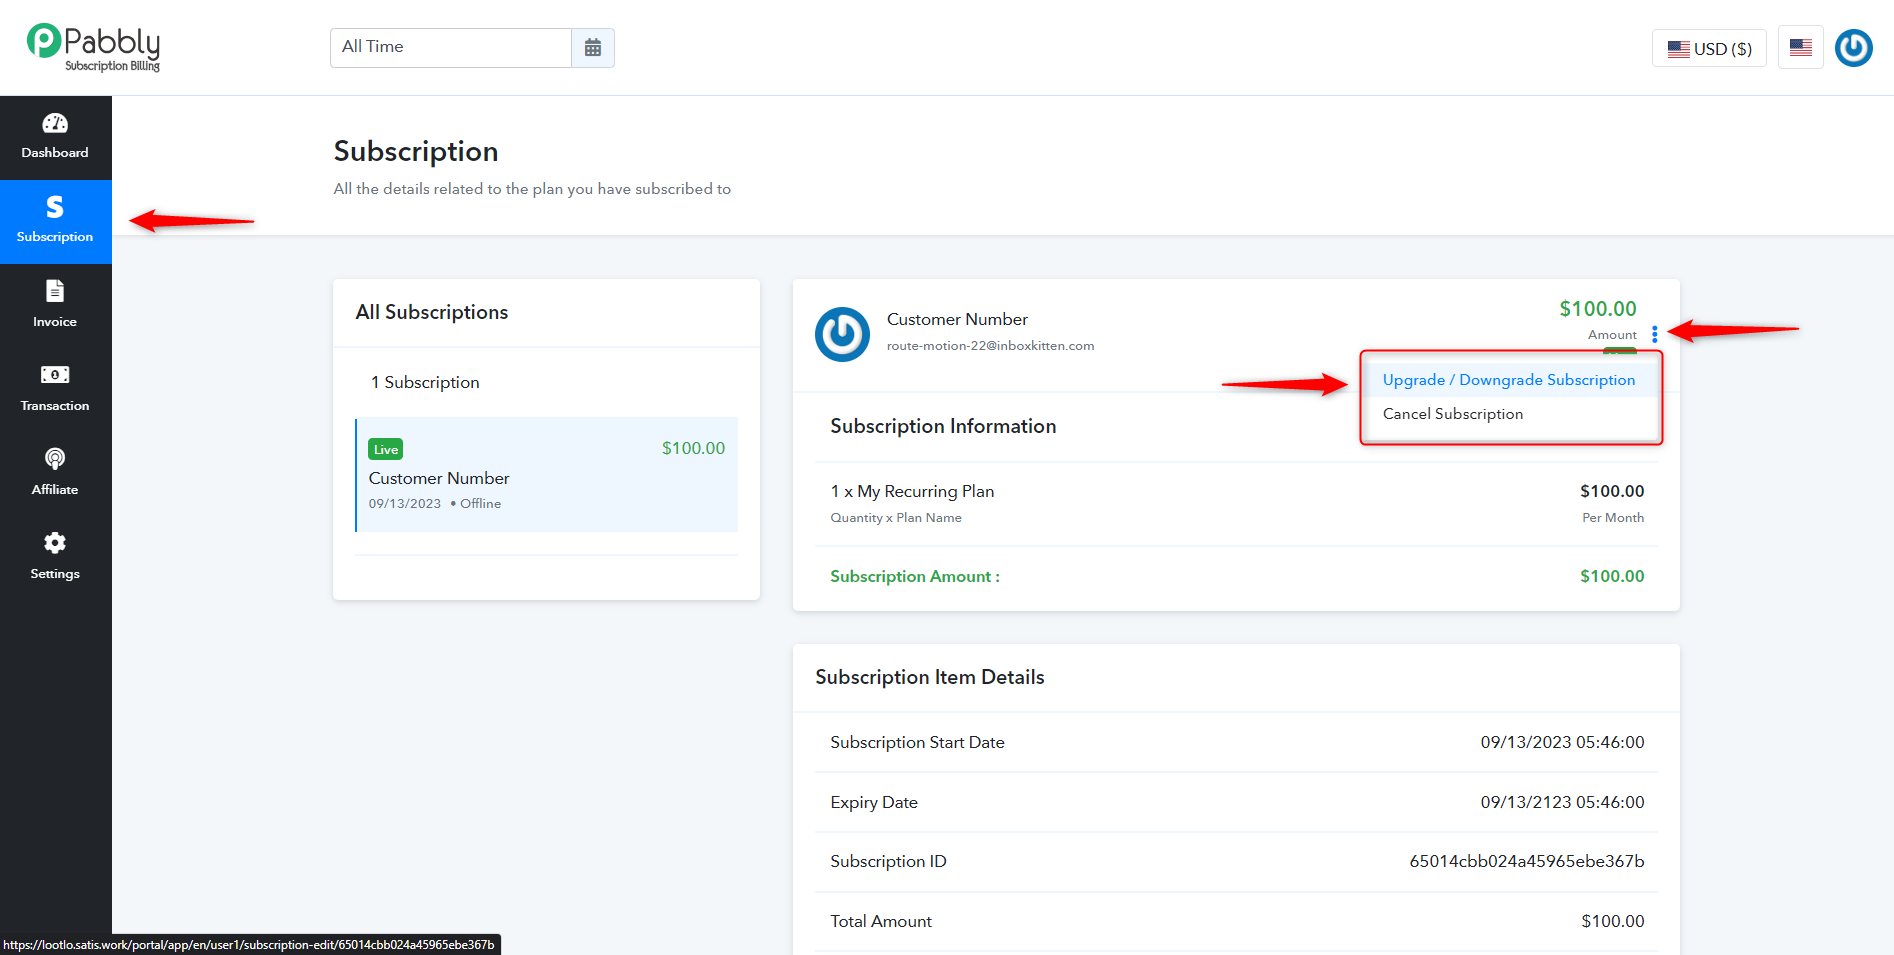
Task: Click the Expiry Date value 09/13/2123
Action: (x=1562, y=802)
